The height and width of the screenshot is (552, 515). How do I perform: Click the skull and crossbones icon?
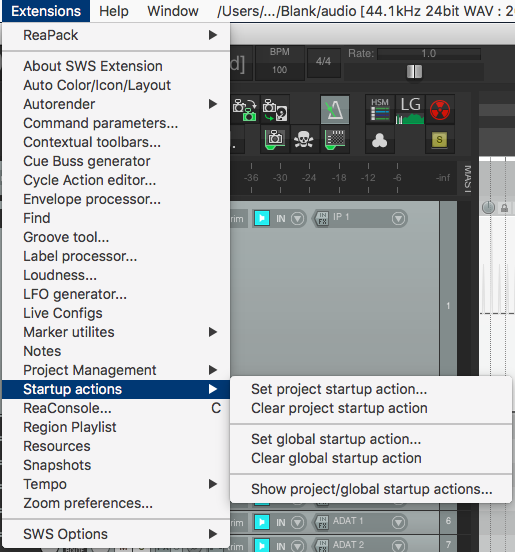[303, 140]
